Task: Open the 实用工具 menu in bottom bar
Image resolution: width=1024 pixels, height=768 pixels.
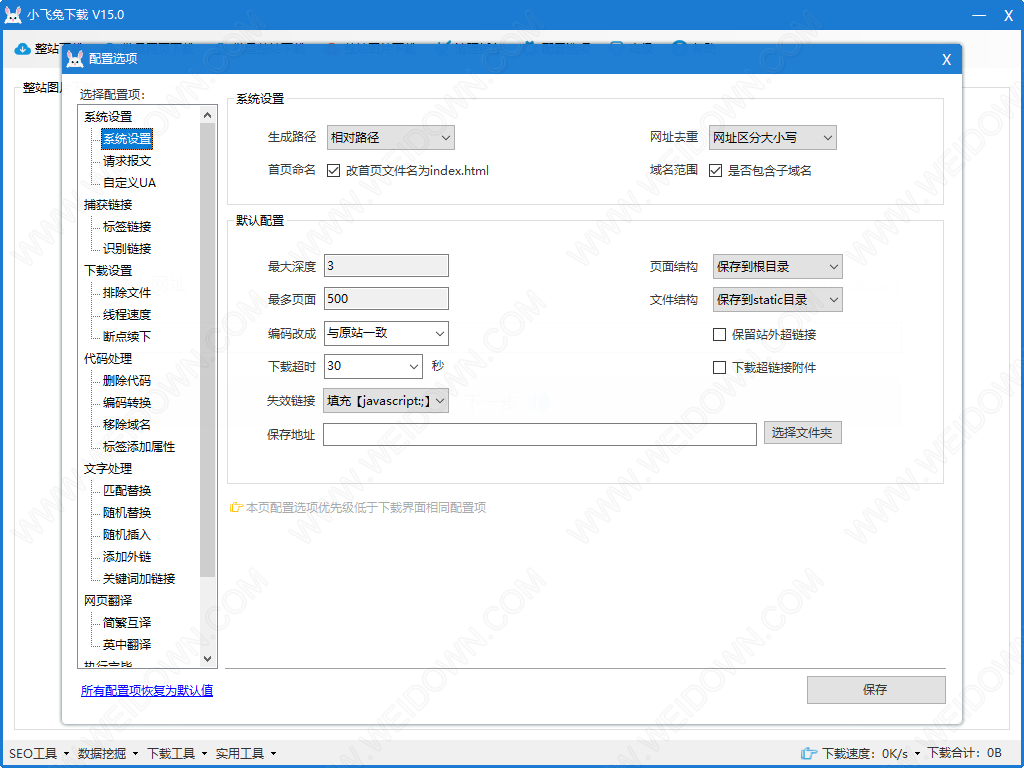Action: 246,754
